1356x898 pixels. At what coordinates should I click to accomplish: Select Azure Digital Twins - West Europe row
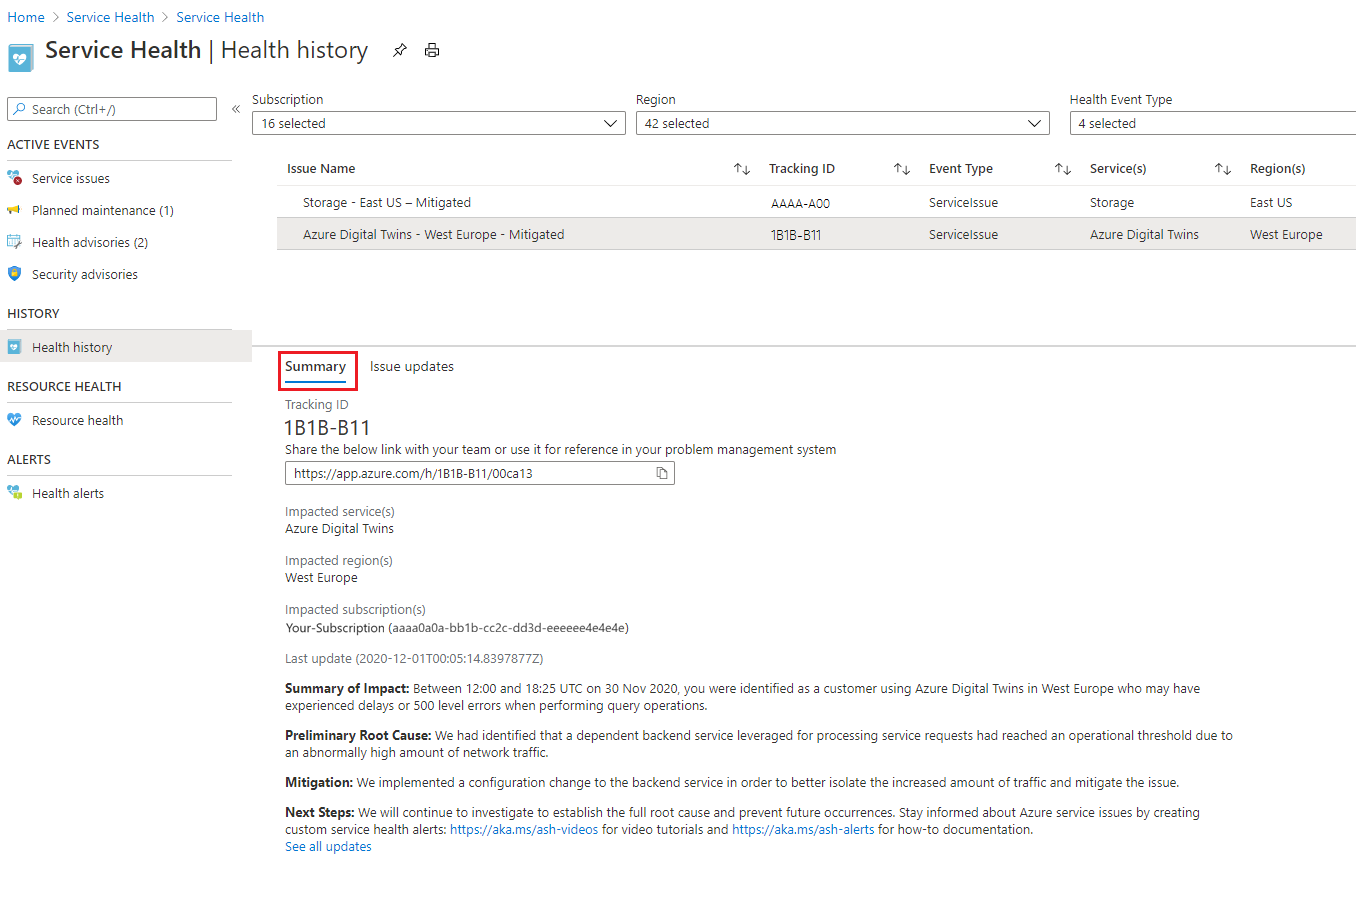(816, 234)
